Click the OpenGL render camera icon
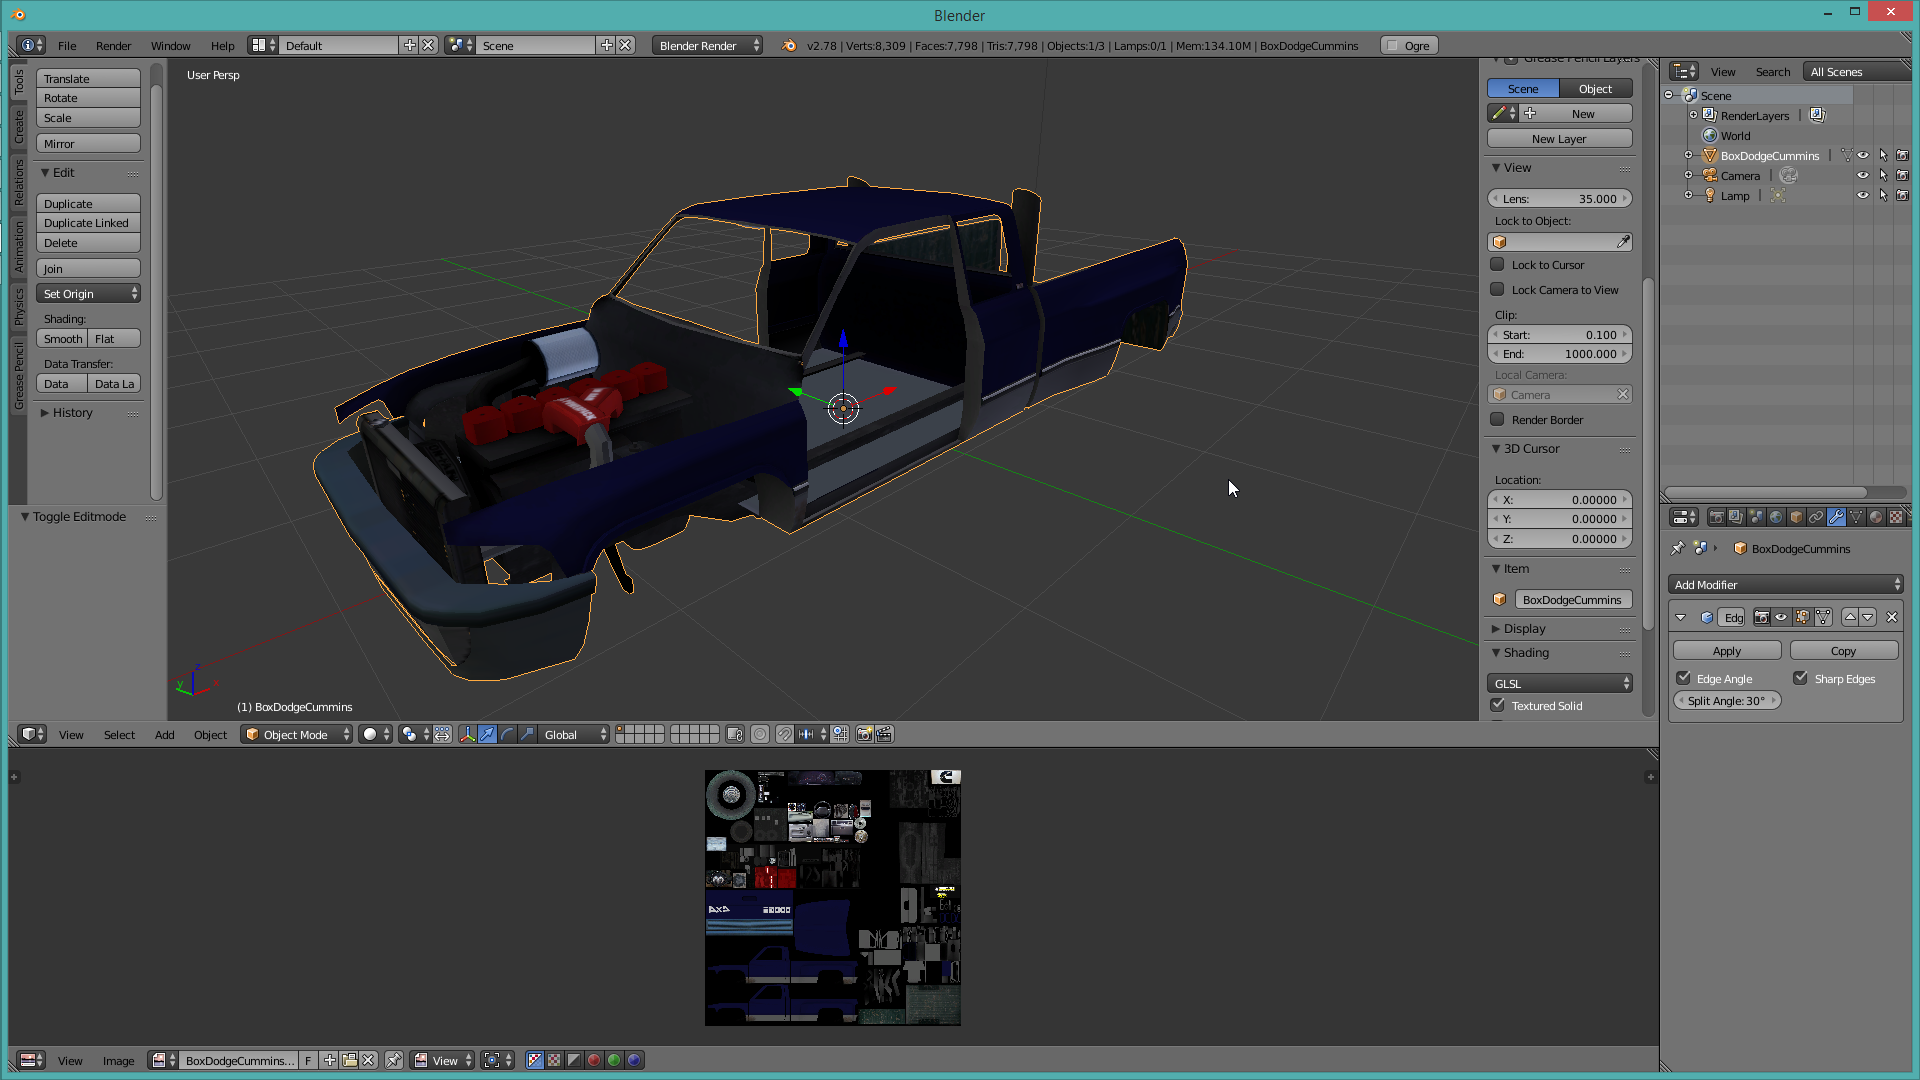 864,735
